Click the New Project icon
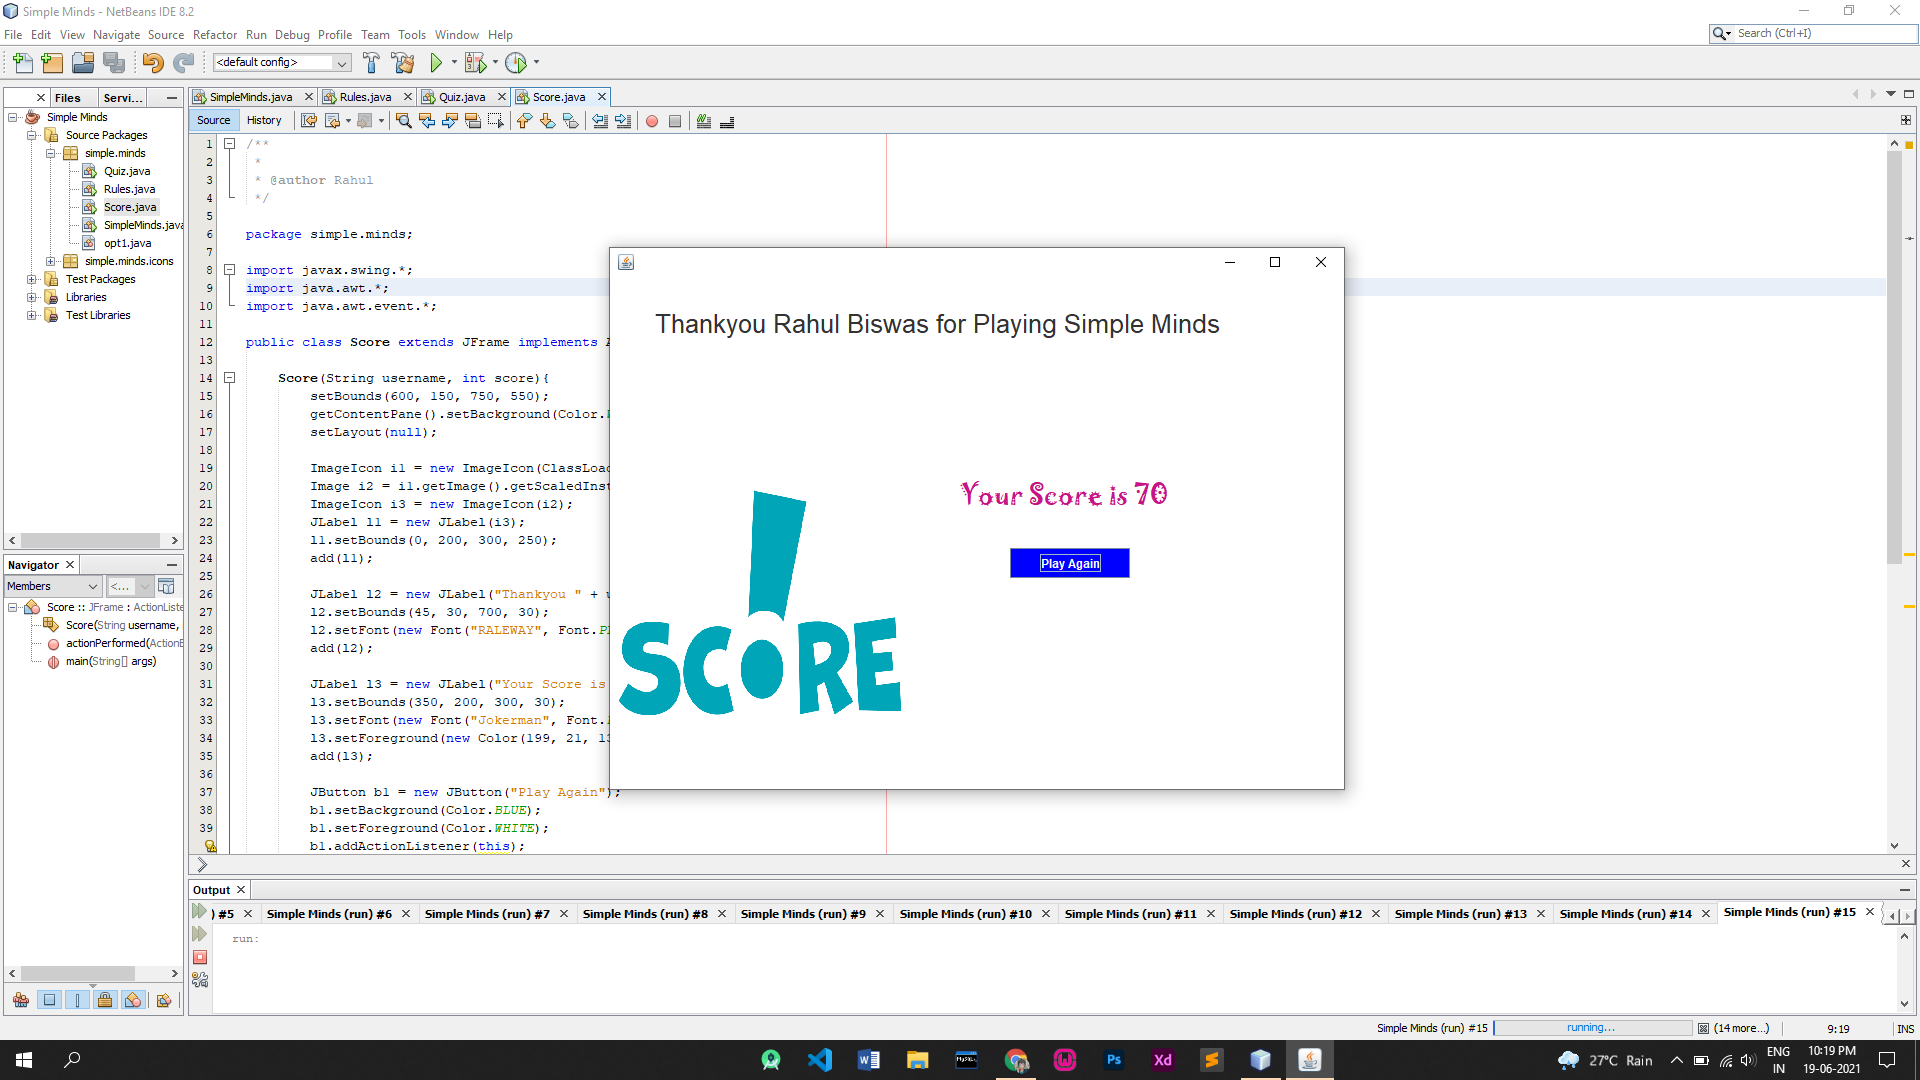The width and height of the screenshot is (1920, 1080). [52, 63]
